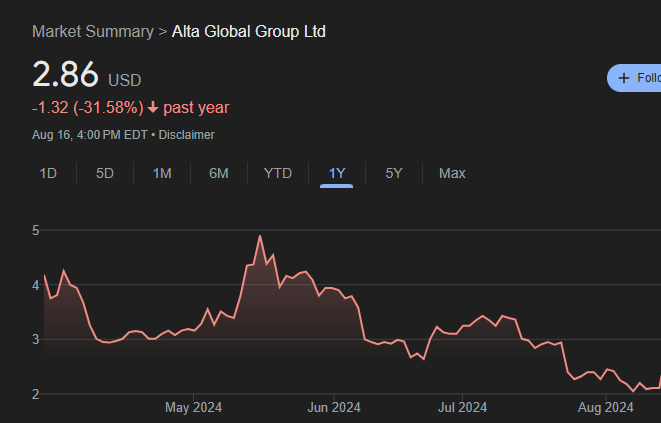Image resolution: width=661 pixels, height=423 pixels.
Task: Select the 5D time range tab
Action: (x=105, y=173)
